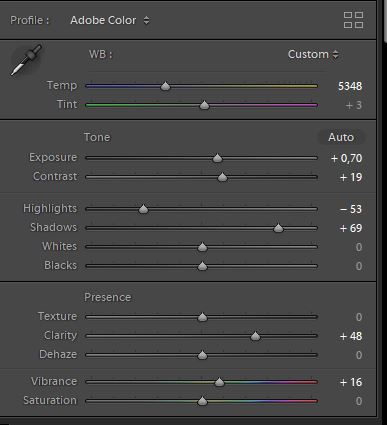The width and height of the screenshot is (387, 425).
Task: Click the Highlights slider handle
Action: coord(143,209)
